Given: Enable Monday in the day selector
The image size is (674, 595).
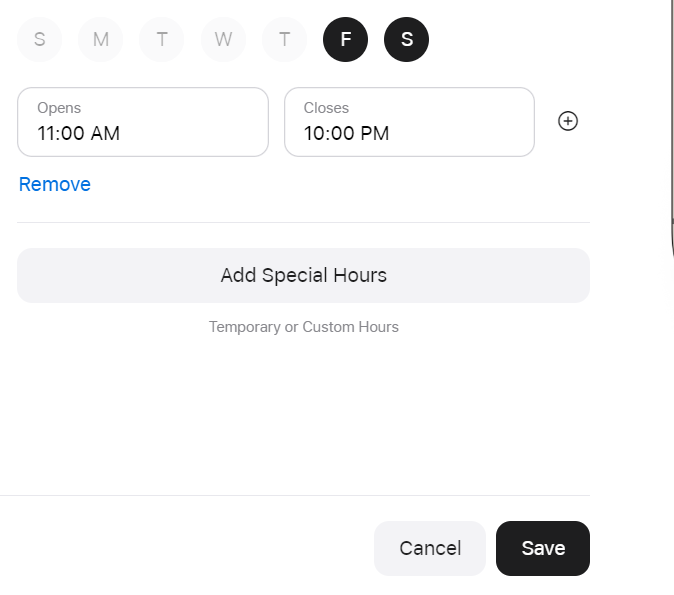Looking at the screenshot, I should tap(101, 40).
